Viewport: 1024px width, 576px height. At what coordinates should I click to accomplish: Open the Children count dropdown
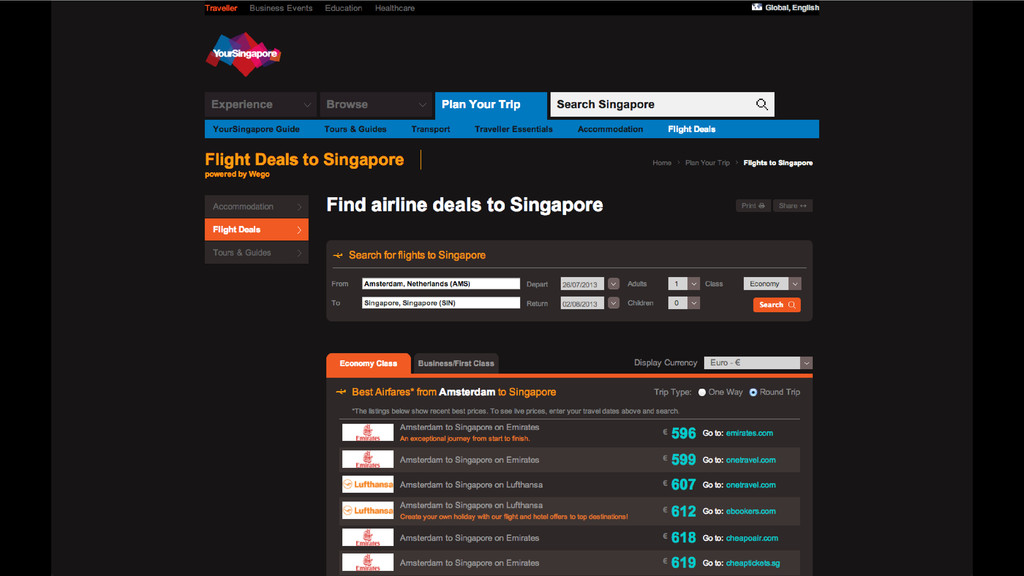pyautogui.click(x=694, y=303)
